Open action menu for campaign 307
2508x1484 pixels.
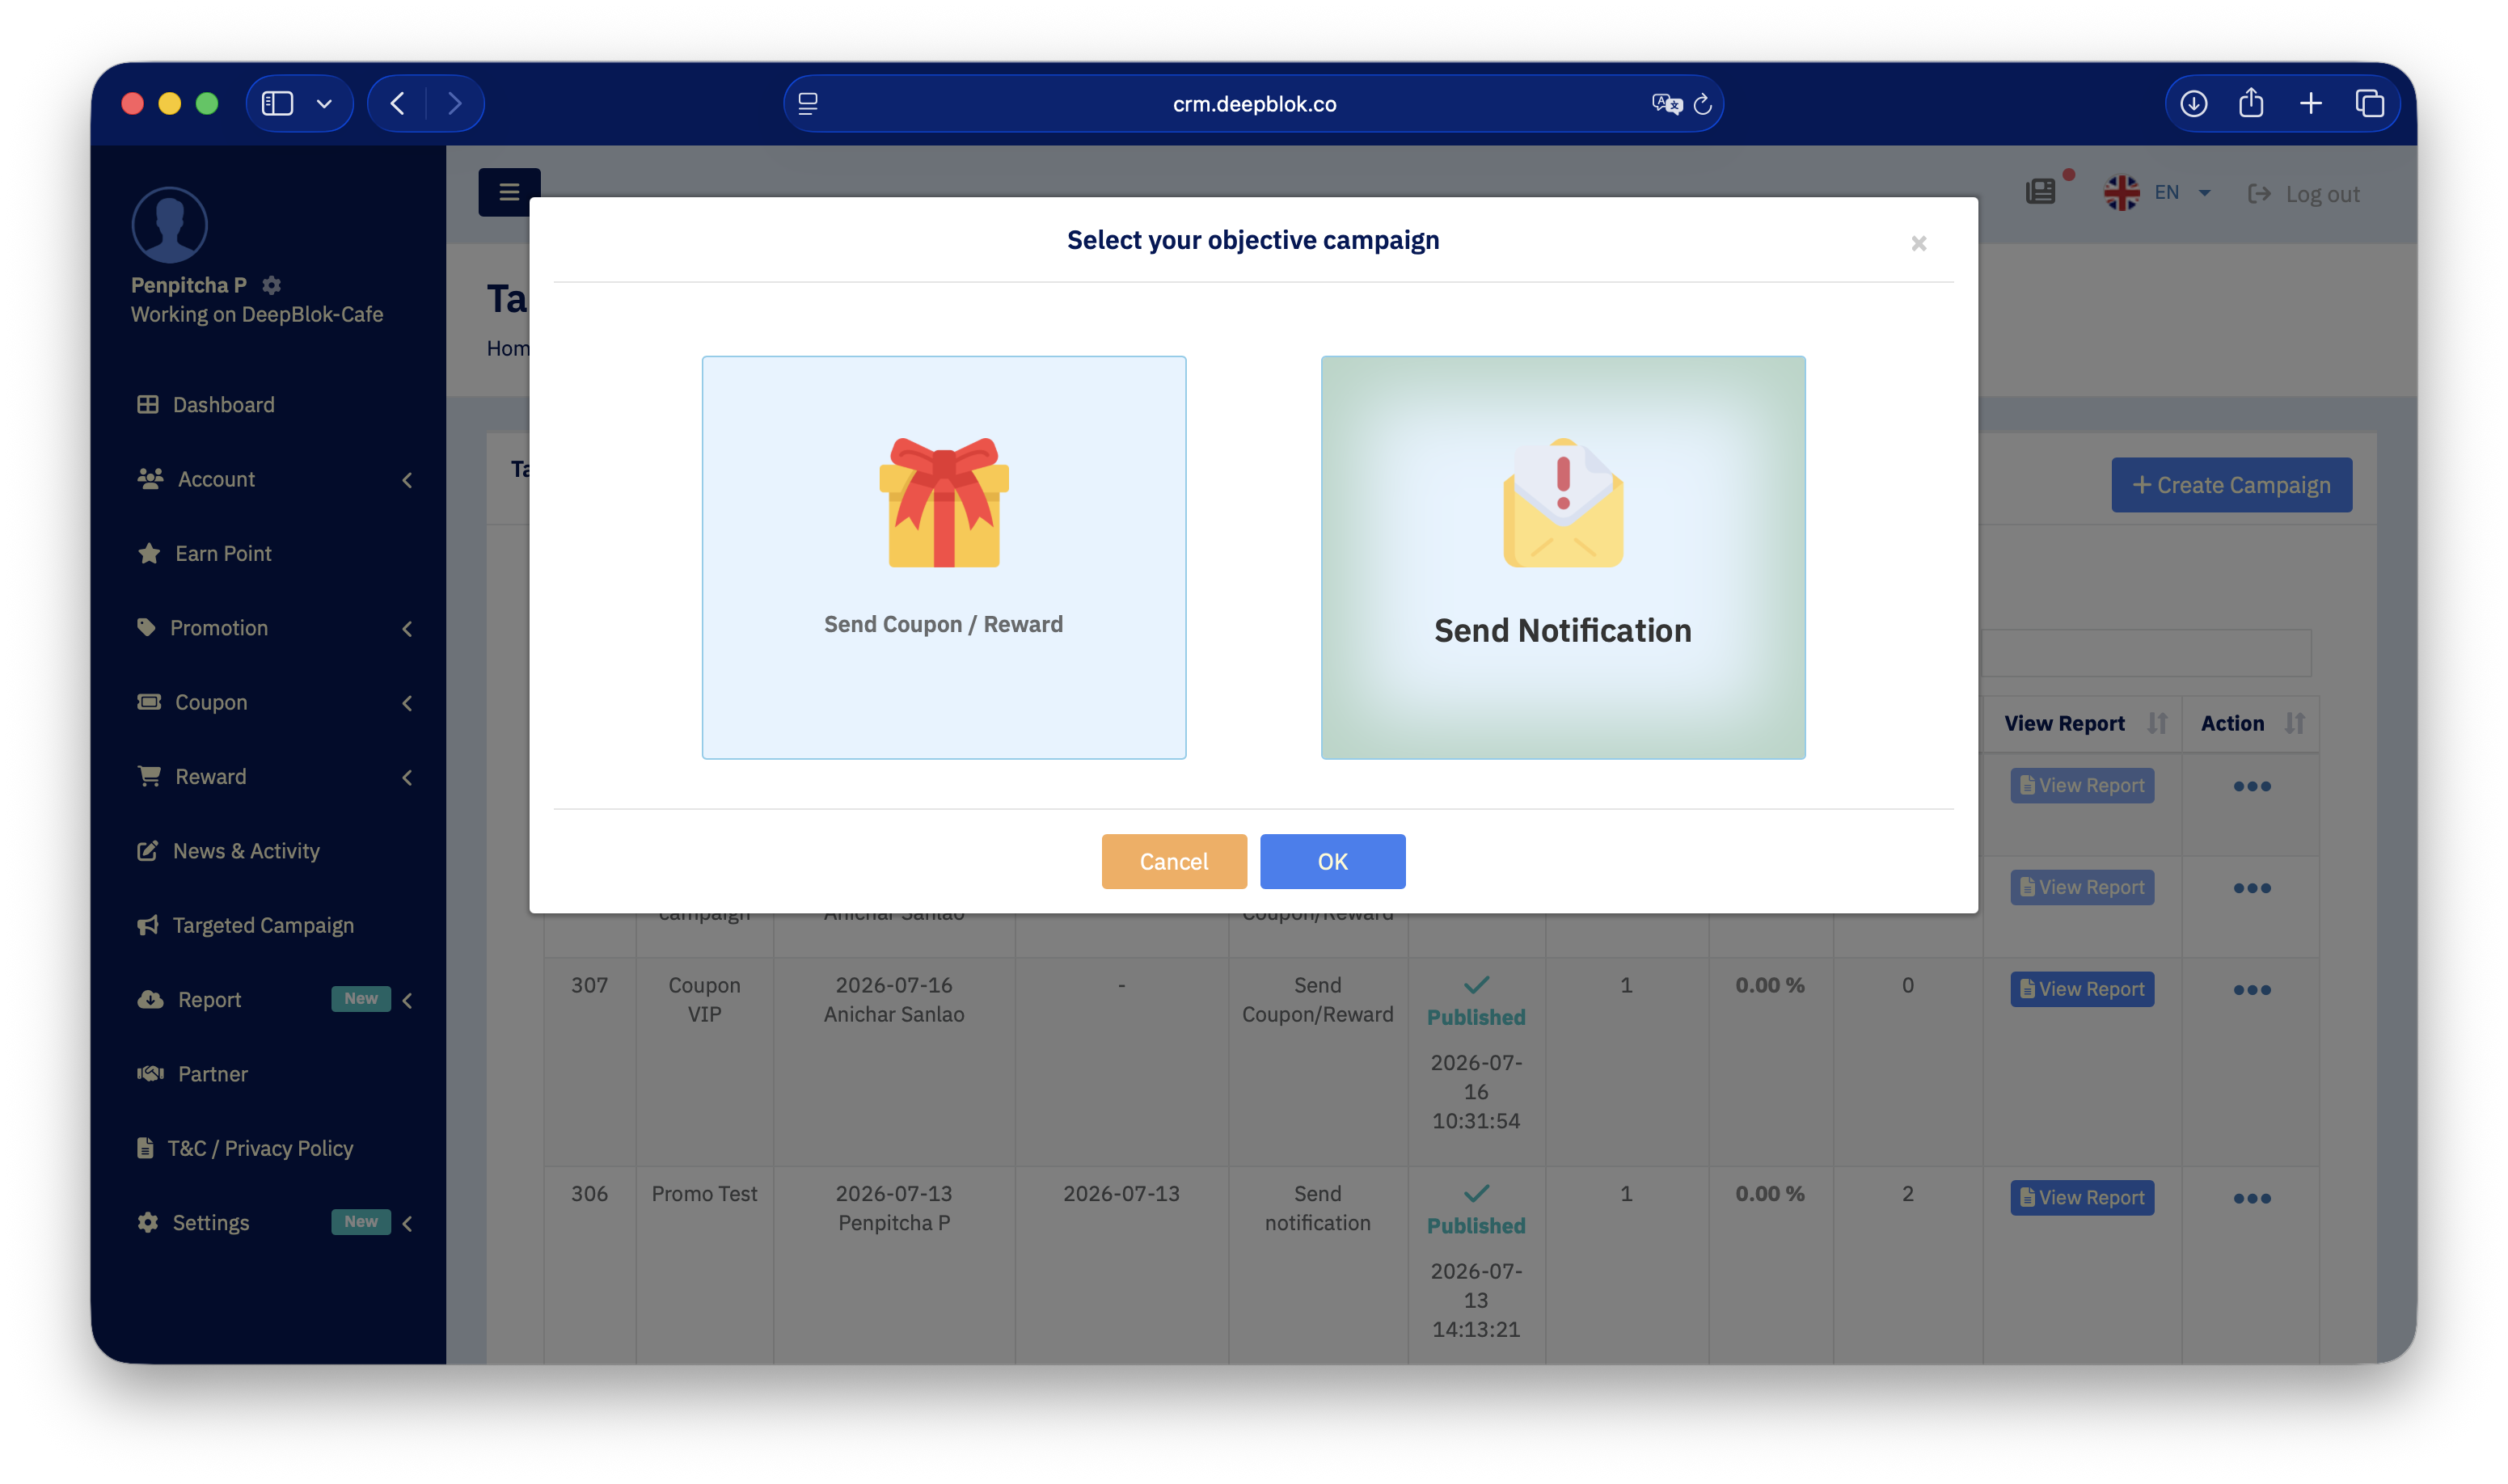(2252, 990)
